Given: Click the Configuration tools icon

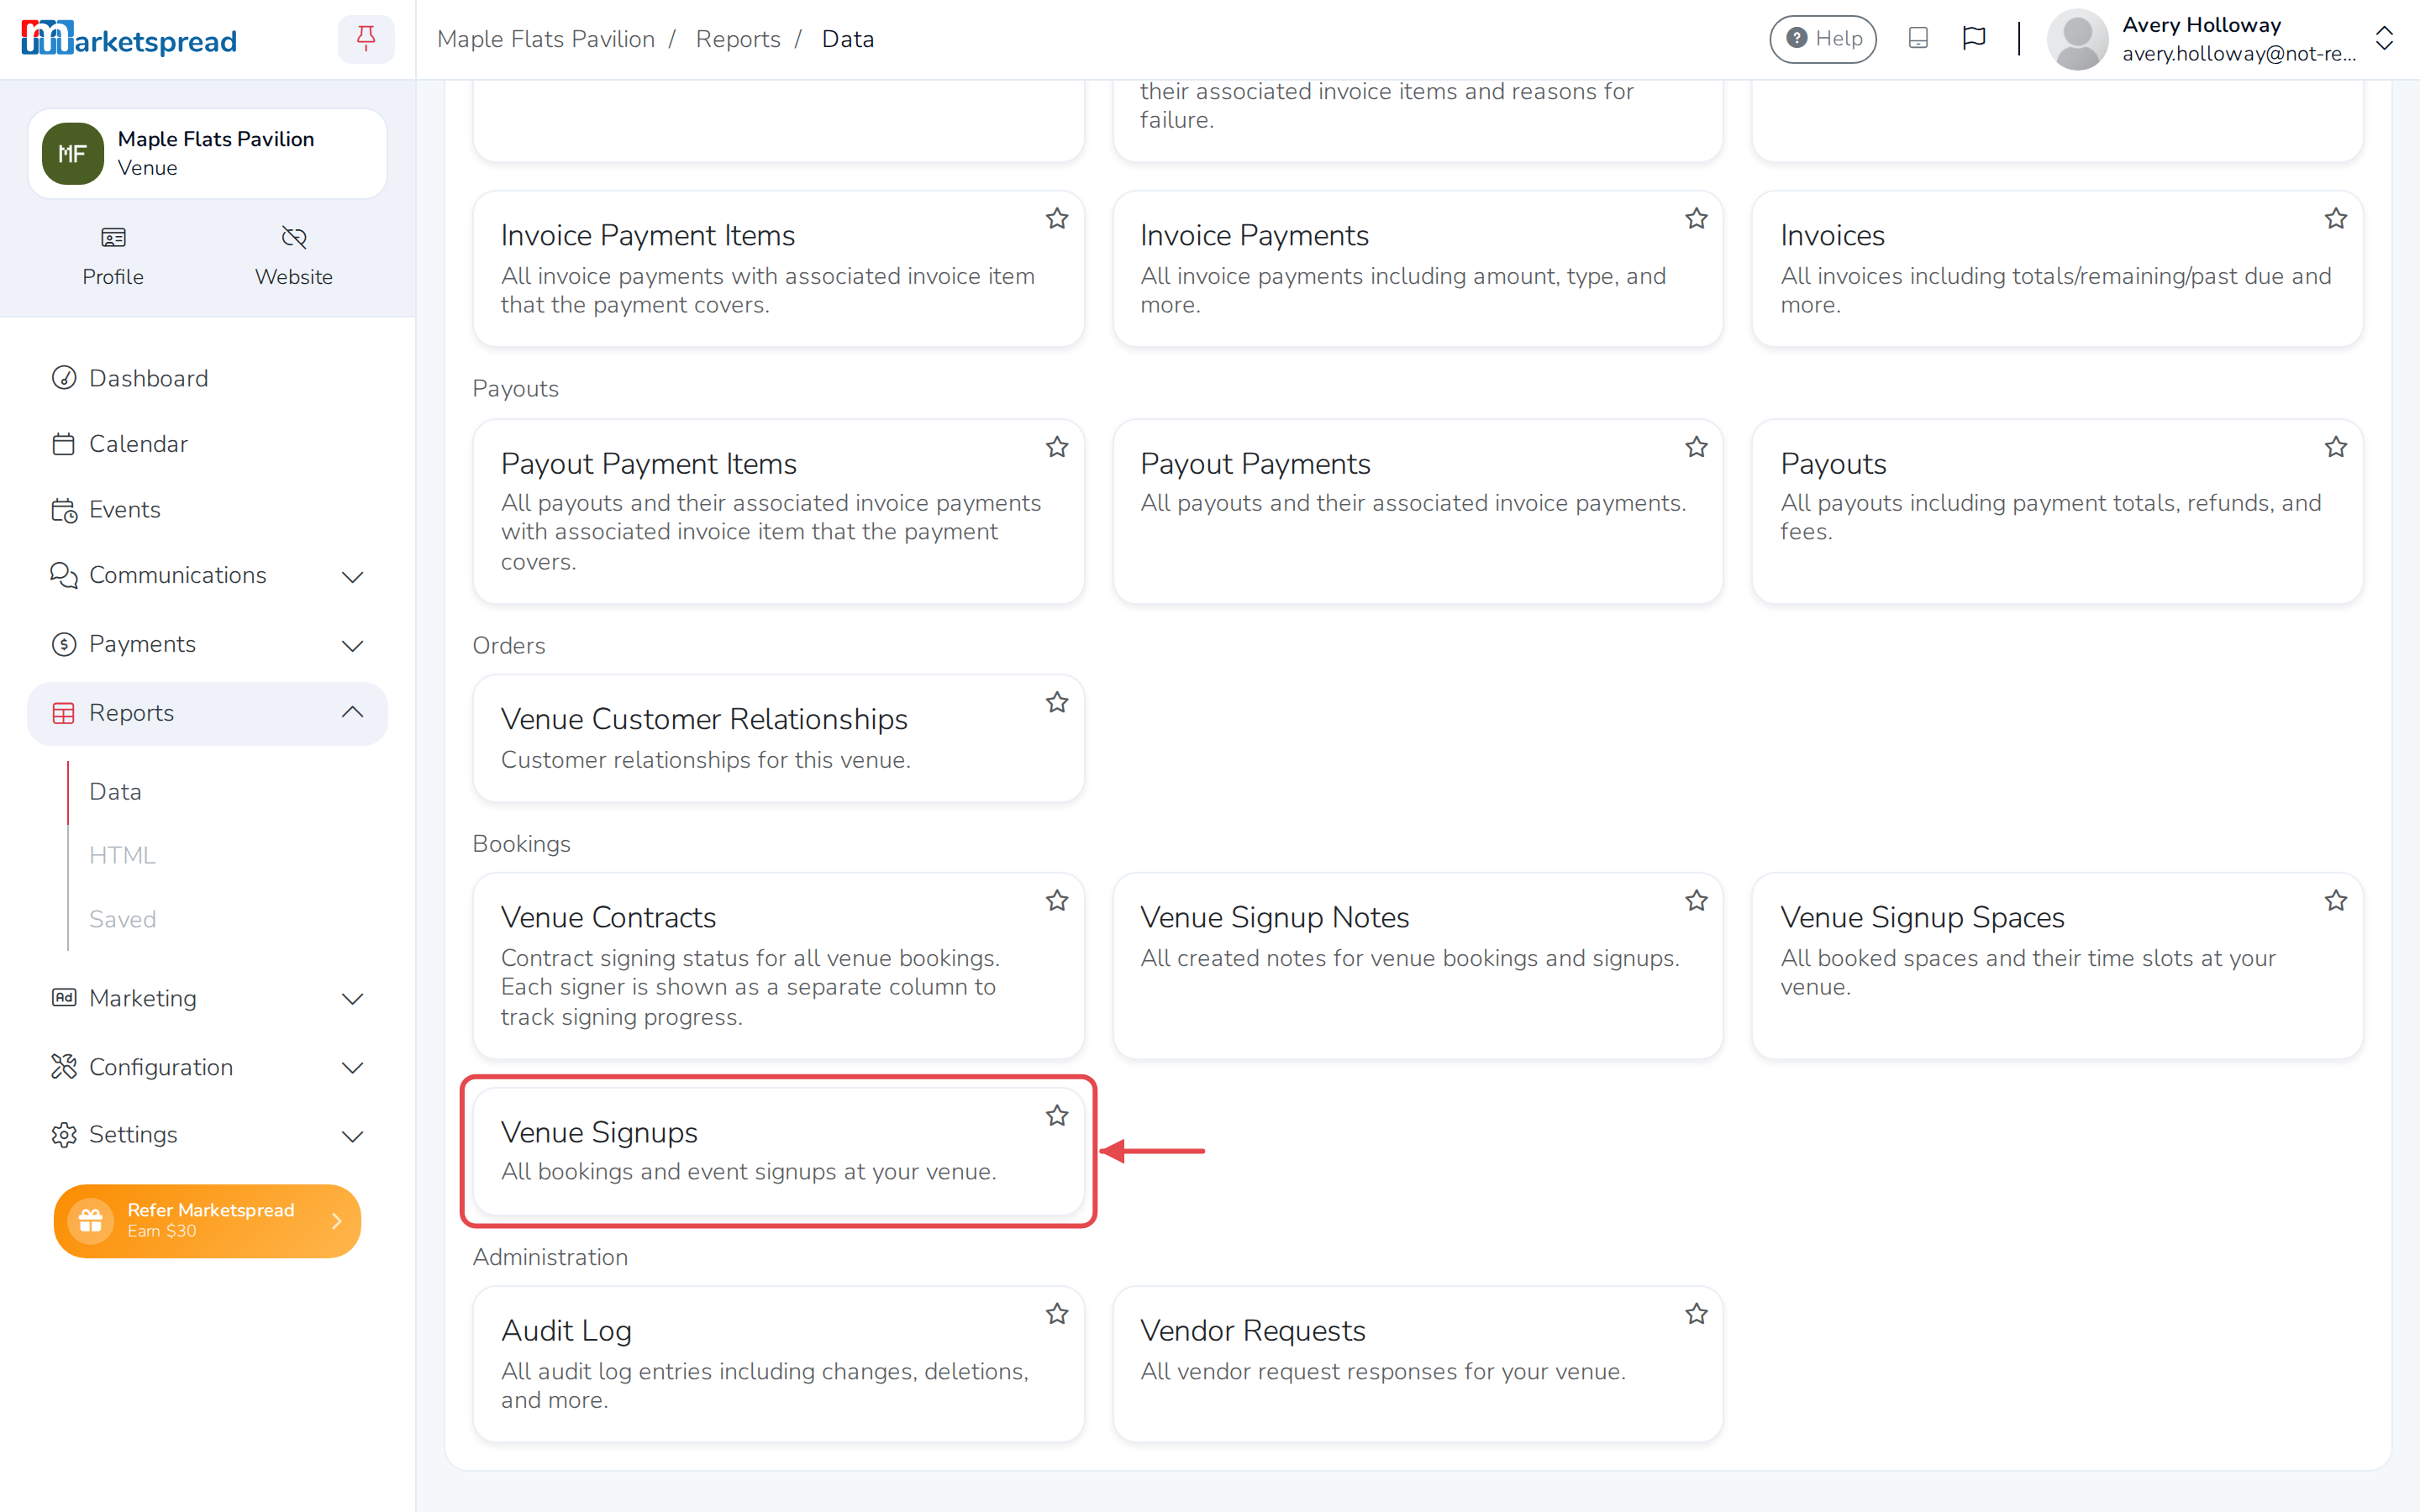Looking at the screenshot, I should click(x=64, y=1067).
